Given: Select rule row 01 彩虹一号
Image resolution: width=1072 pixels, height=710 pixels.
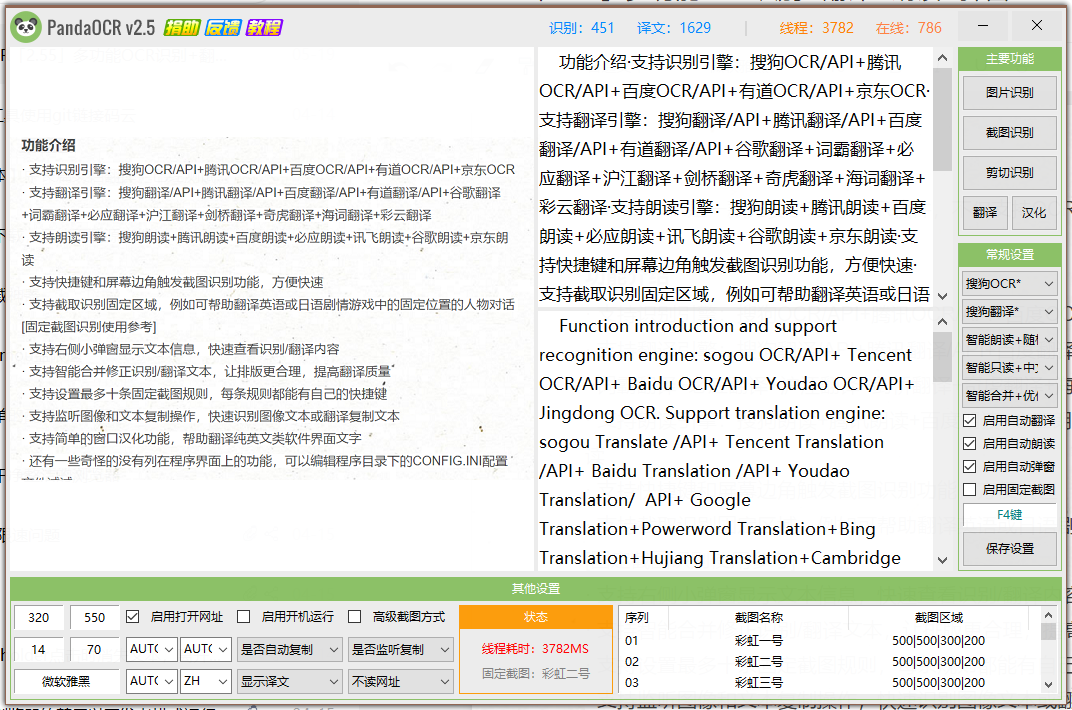Looking at the screenshot, I should [x=829, y=641].
